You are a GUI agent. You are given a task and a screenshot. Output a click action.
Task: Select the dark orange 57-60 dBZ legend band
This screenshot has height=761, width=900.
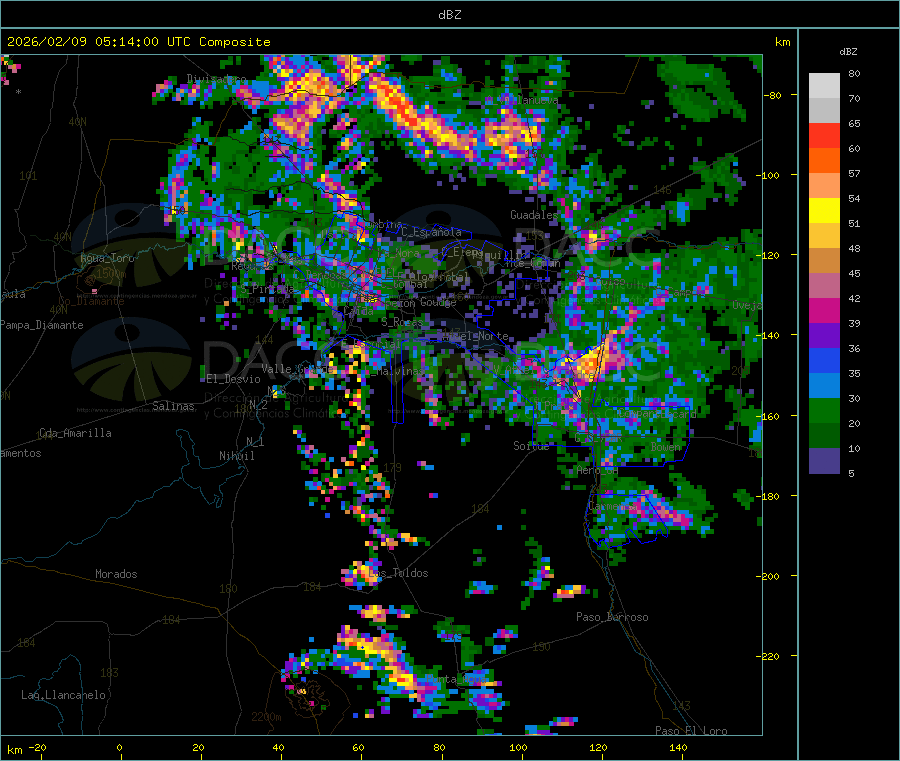(x=824, y=161)
